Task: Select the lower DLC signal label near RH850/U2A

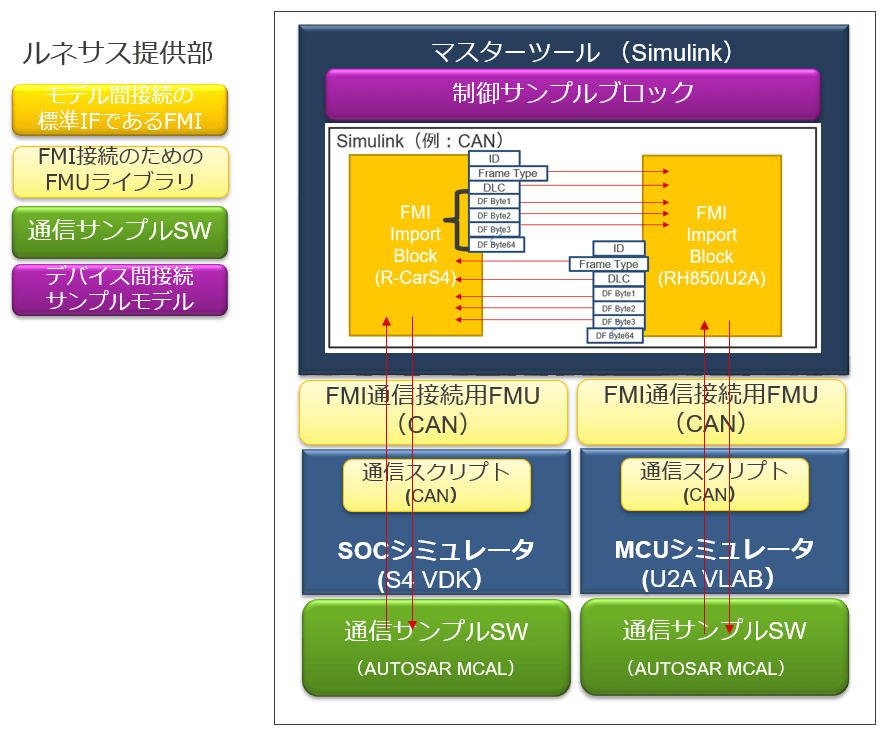Action: (x=618, y=279)
